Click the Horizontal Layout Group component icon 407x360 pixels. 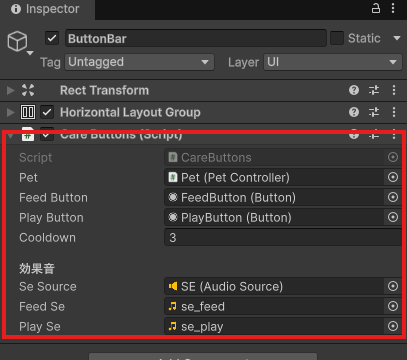[x=28, y=112]
